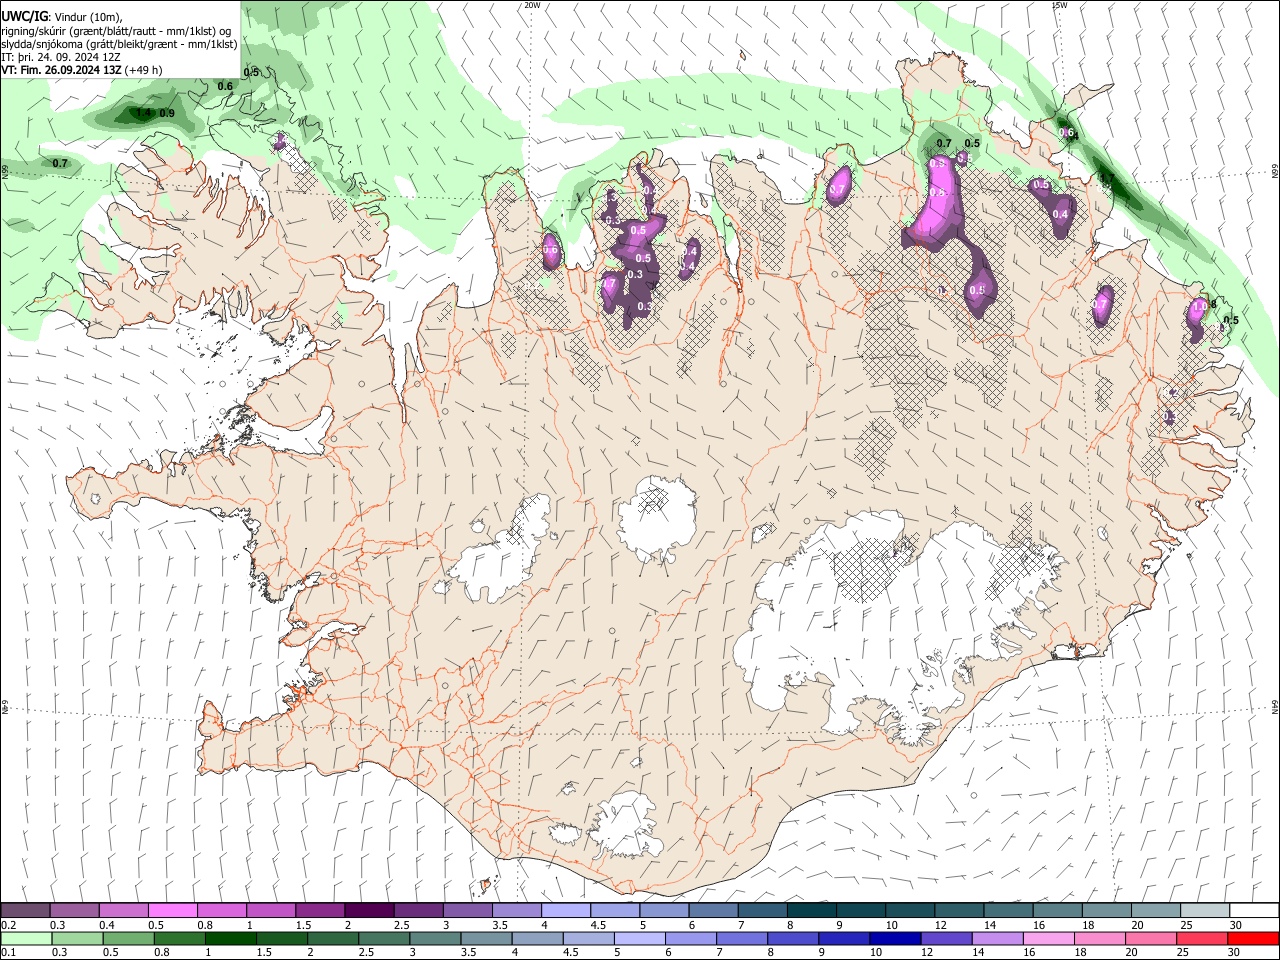The image size is (1280, 960).
Task: Click the initial time line 'IT: þri. 24. 09. 2024 12Z'
Action: tap(61, 57)
